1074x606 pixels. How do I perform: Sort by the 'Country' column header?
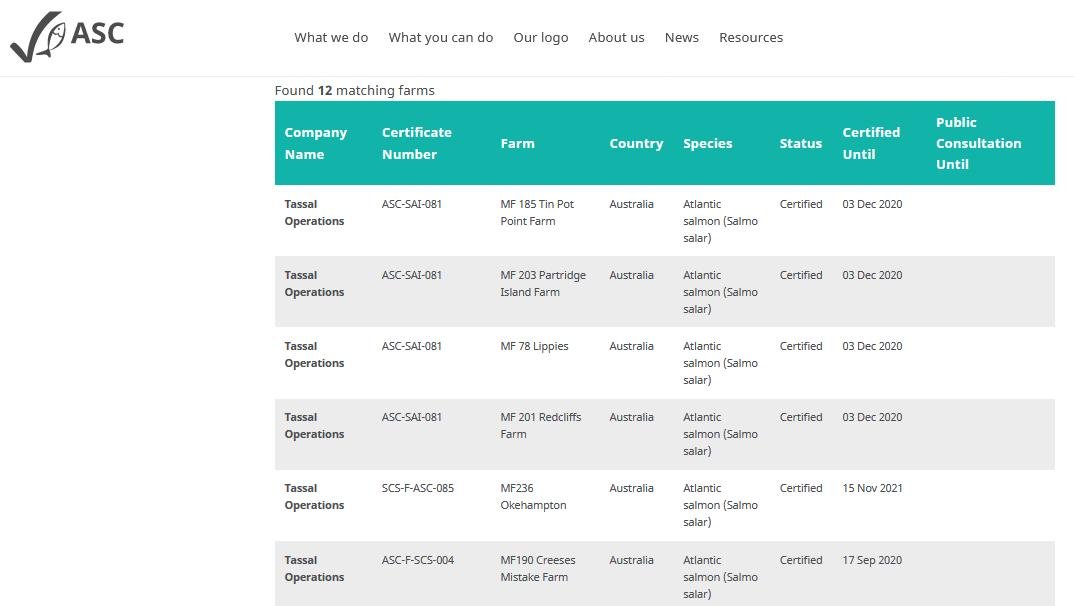pos(636,143)
